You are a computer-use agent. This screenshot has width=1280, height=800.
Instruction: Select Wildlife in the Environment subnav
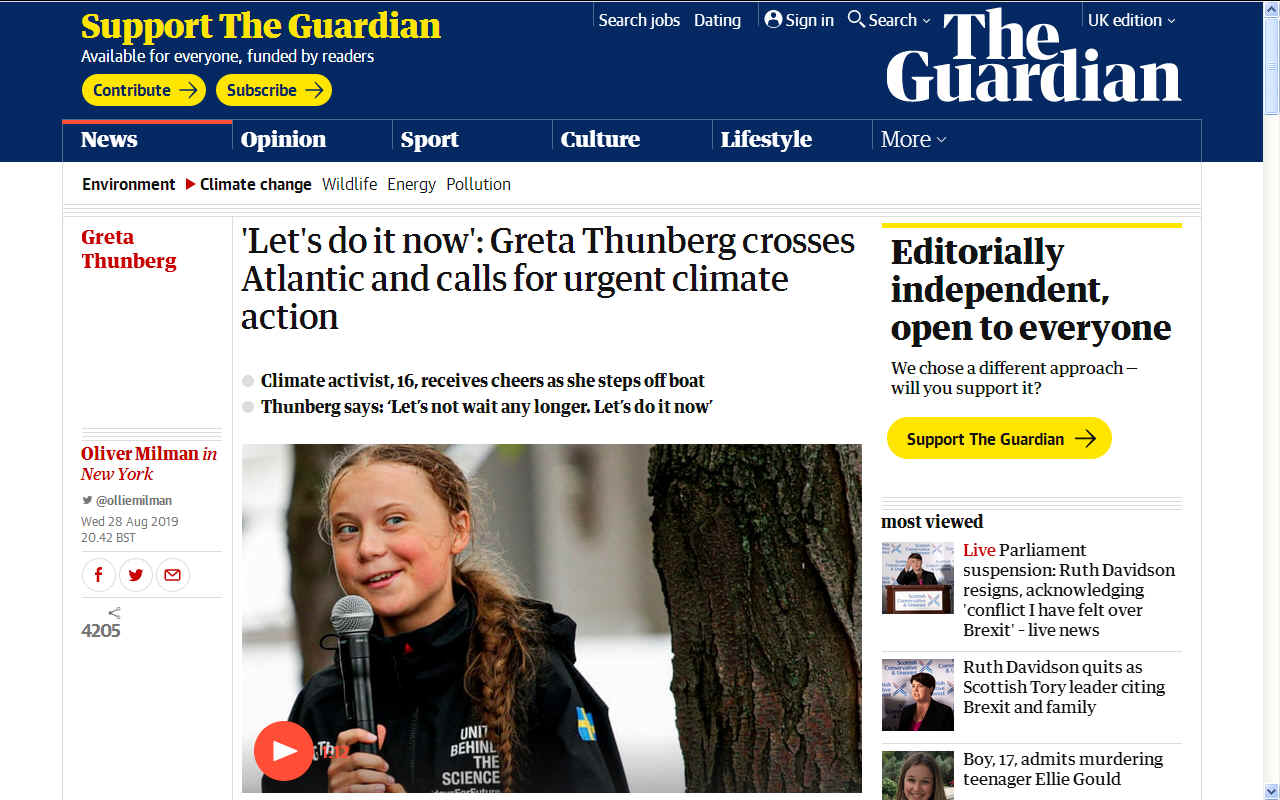pos(349,184)
